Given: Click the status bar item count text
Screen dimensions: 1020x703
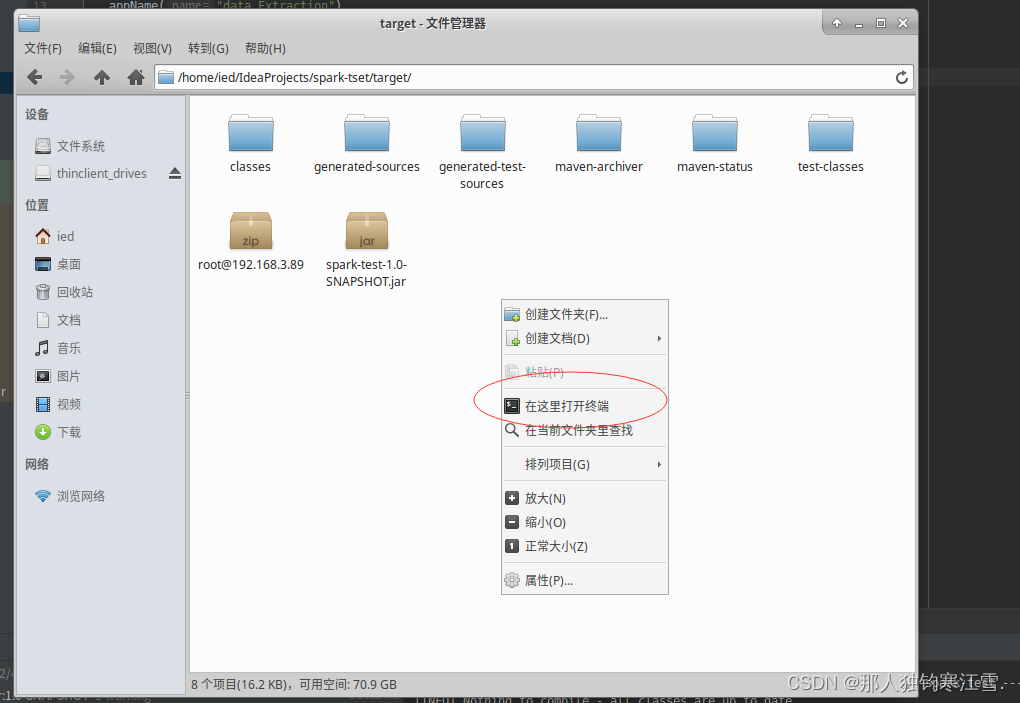Looking at the screenshot, I should 294,684.
